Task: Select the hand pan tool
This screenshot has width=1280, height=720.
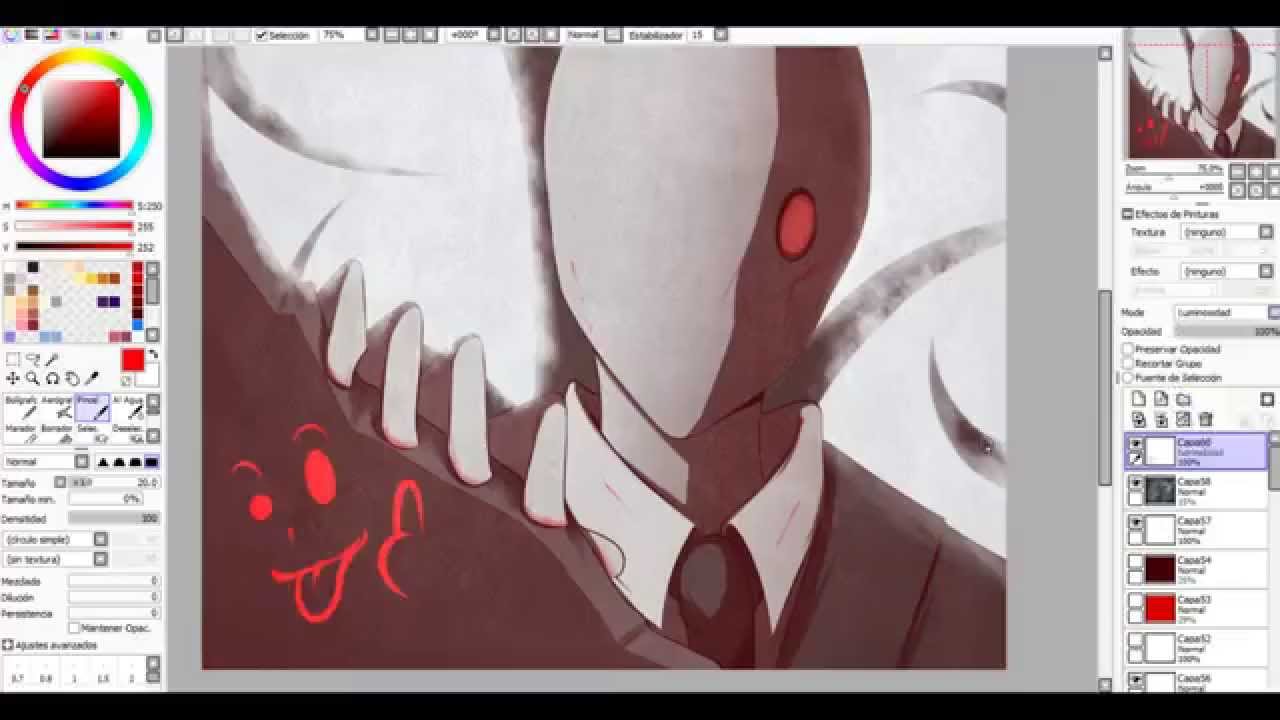Action: point(72,379)
